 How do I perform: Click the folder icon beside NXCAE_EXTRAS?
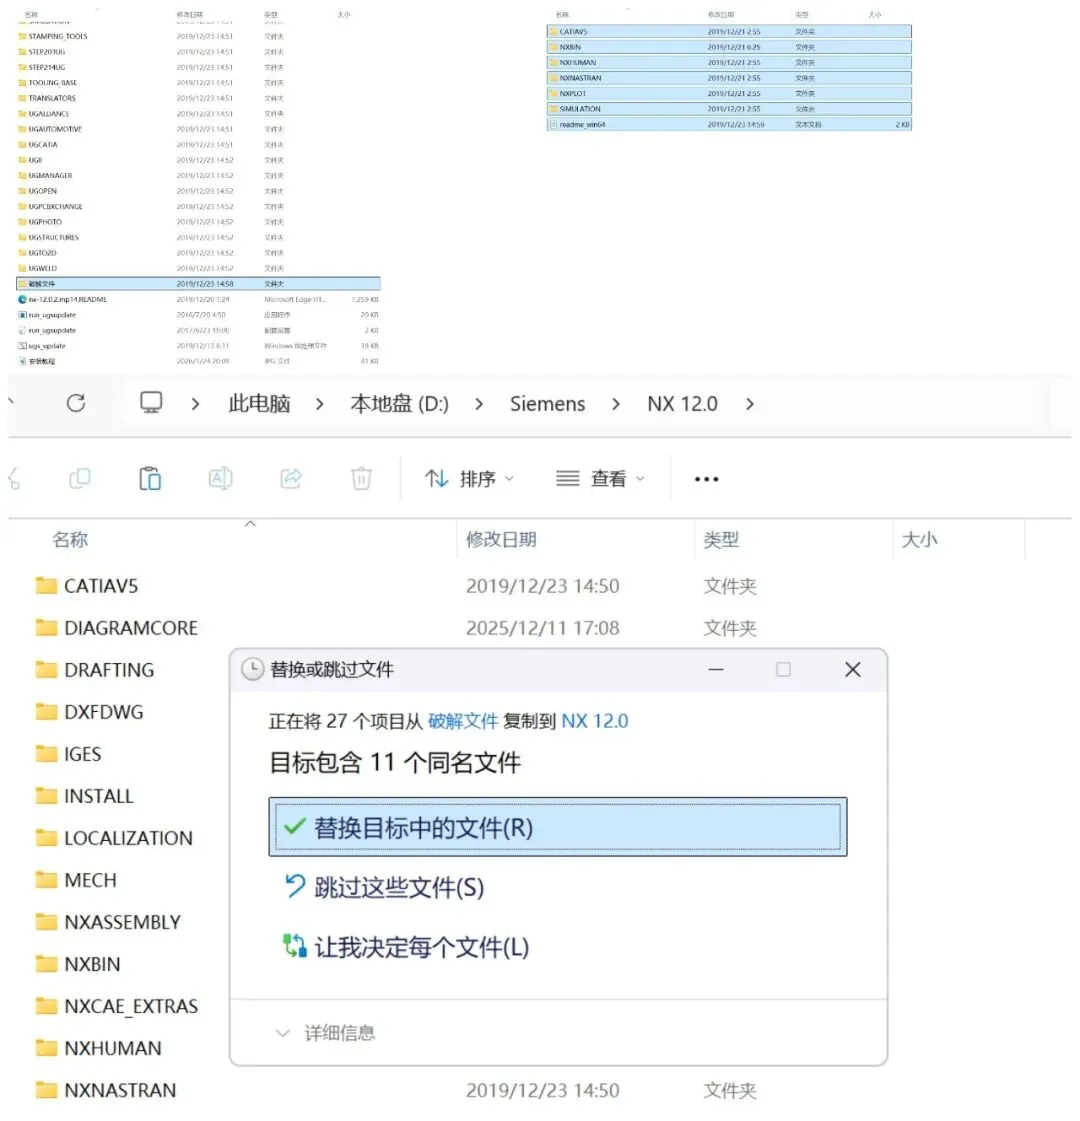coord(46,1006)
